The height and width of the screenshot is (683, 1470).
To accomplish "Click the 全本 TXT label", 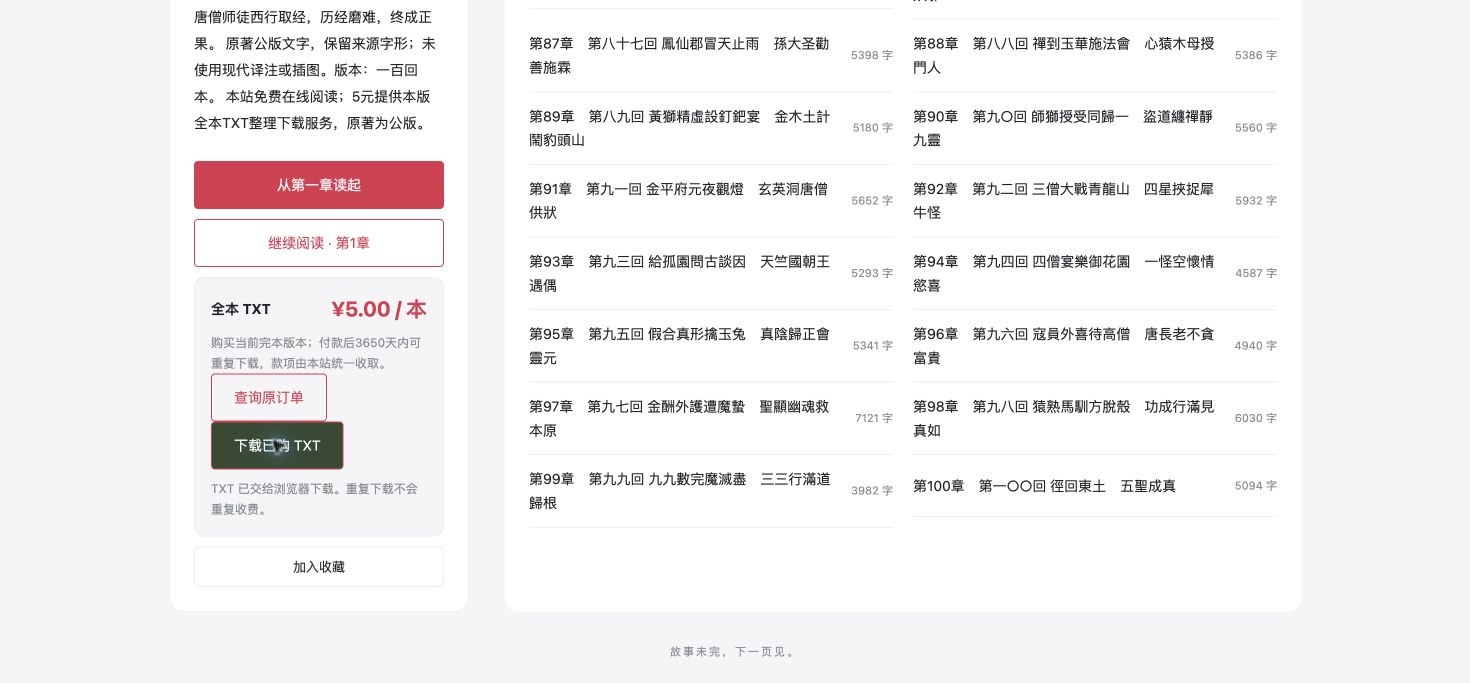I will tap(241, 309).
